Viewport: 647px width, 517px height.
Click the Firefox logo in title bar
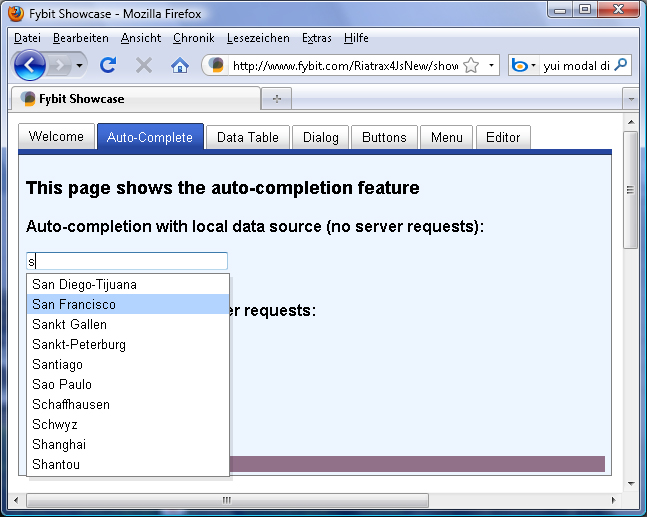coord(16,14)
